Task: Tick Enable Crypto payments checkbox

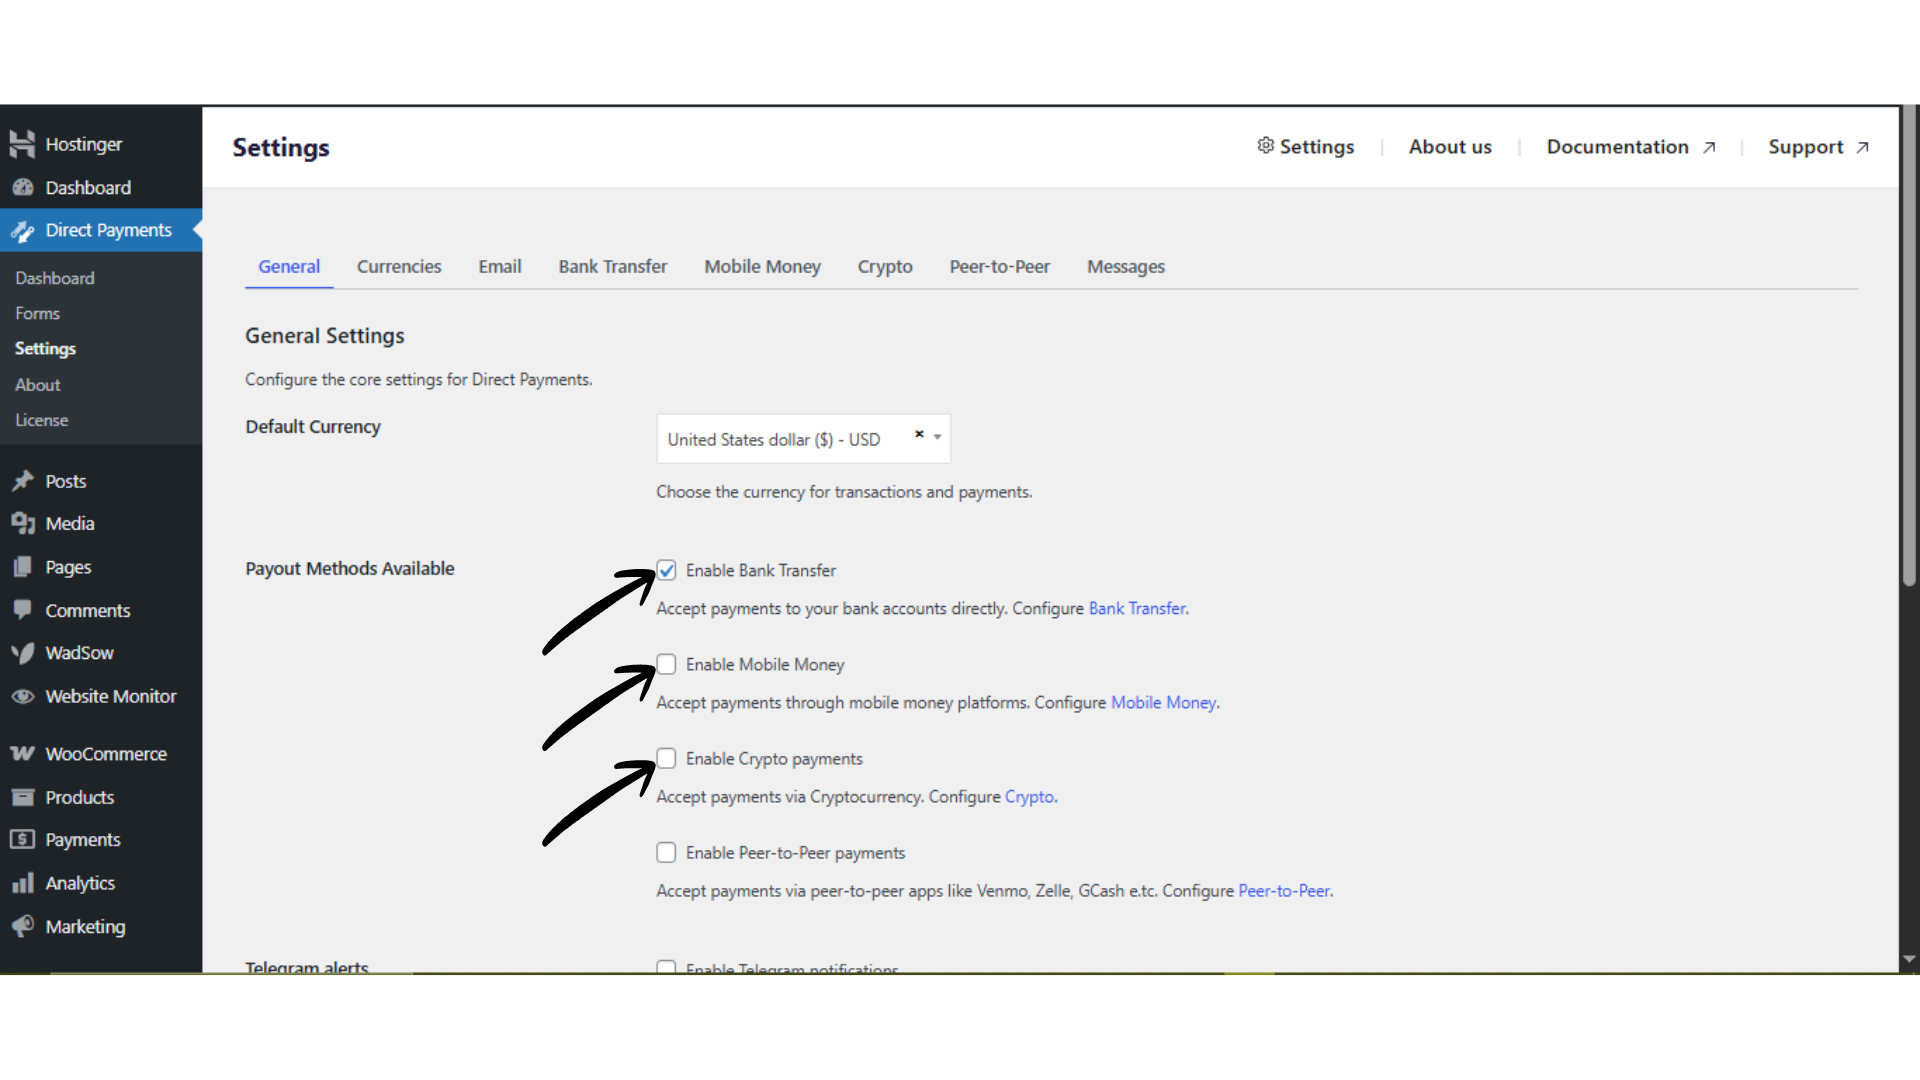Action: tap(666, 758)
